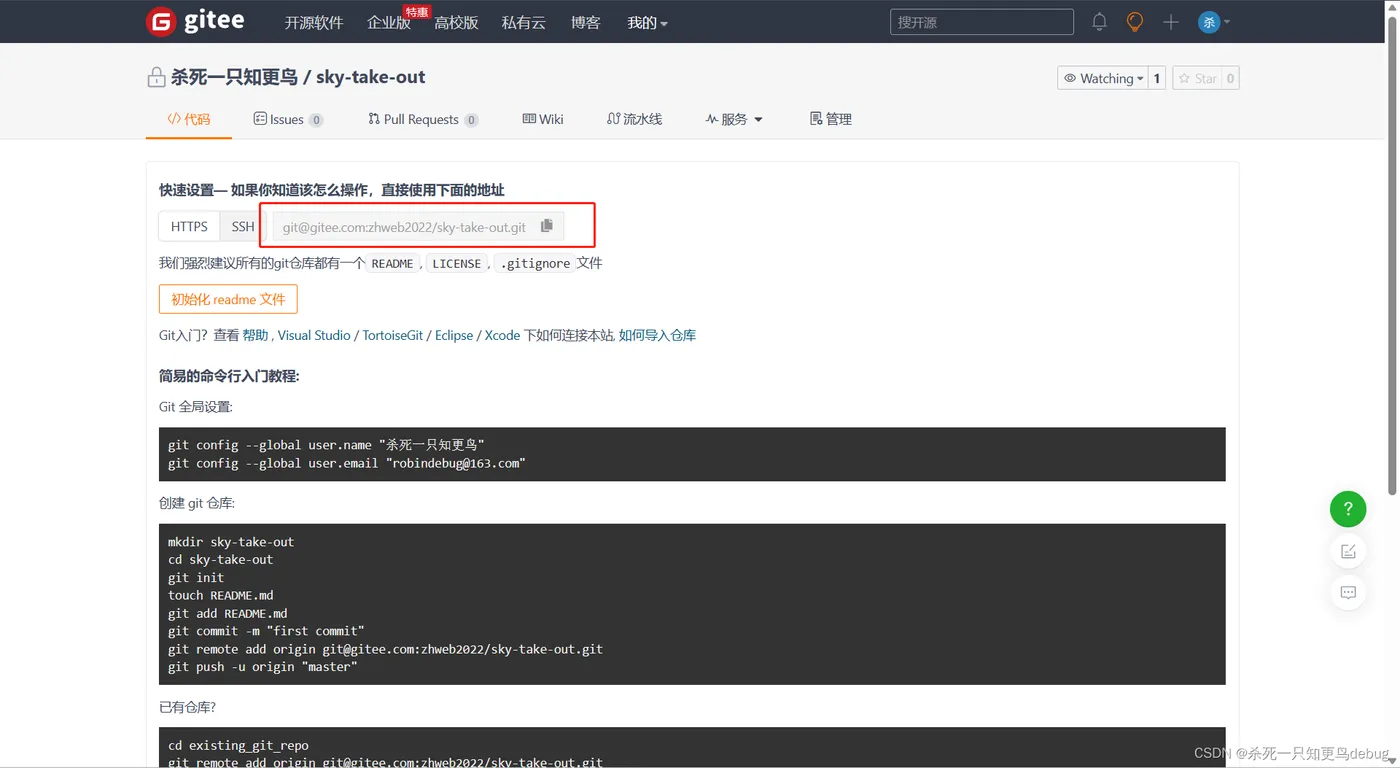Open the Wiki tab
Viewport: 1400px width, 768px height.
click(x=543, y=119)
